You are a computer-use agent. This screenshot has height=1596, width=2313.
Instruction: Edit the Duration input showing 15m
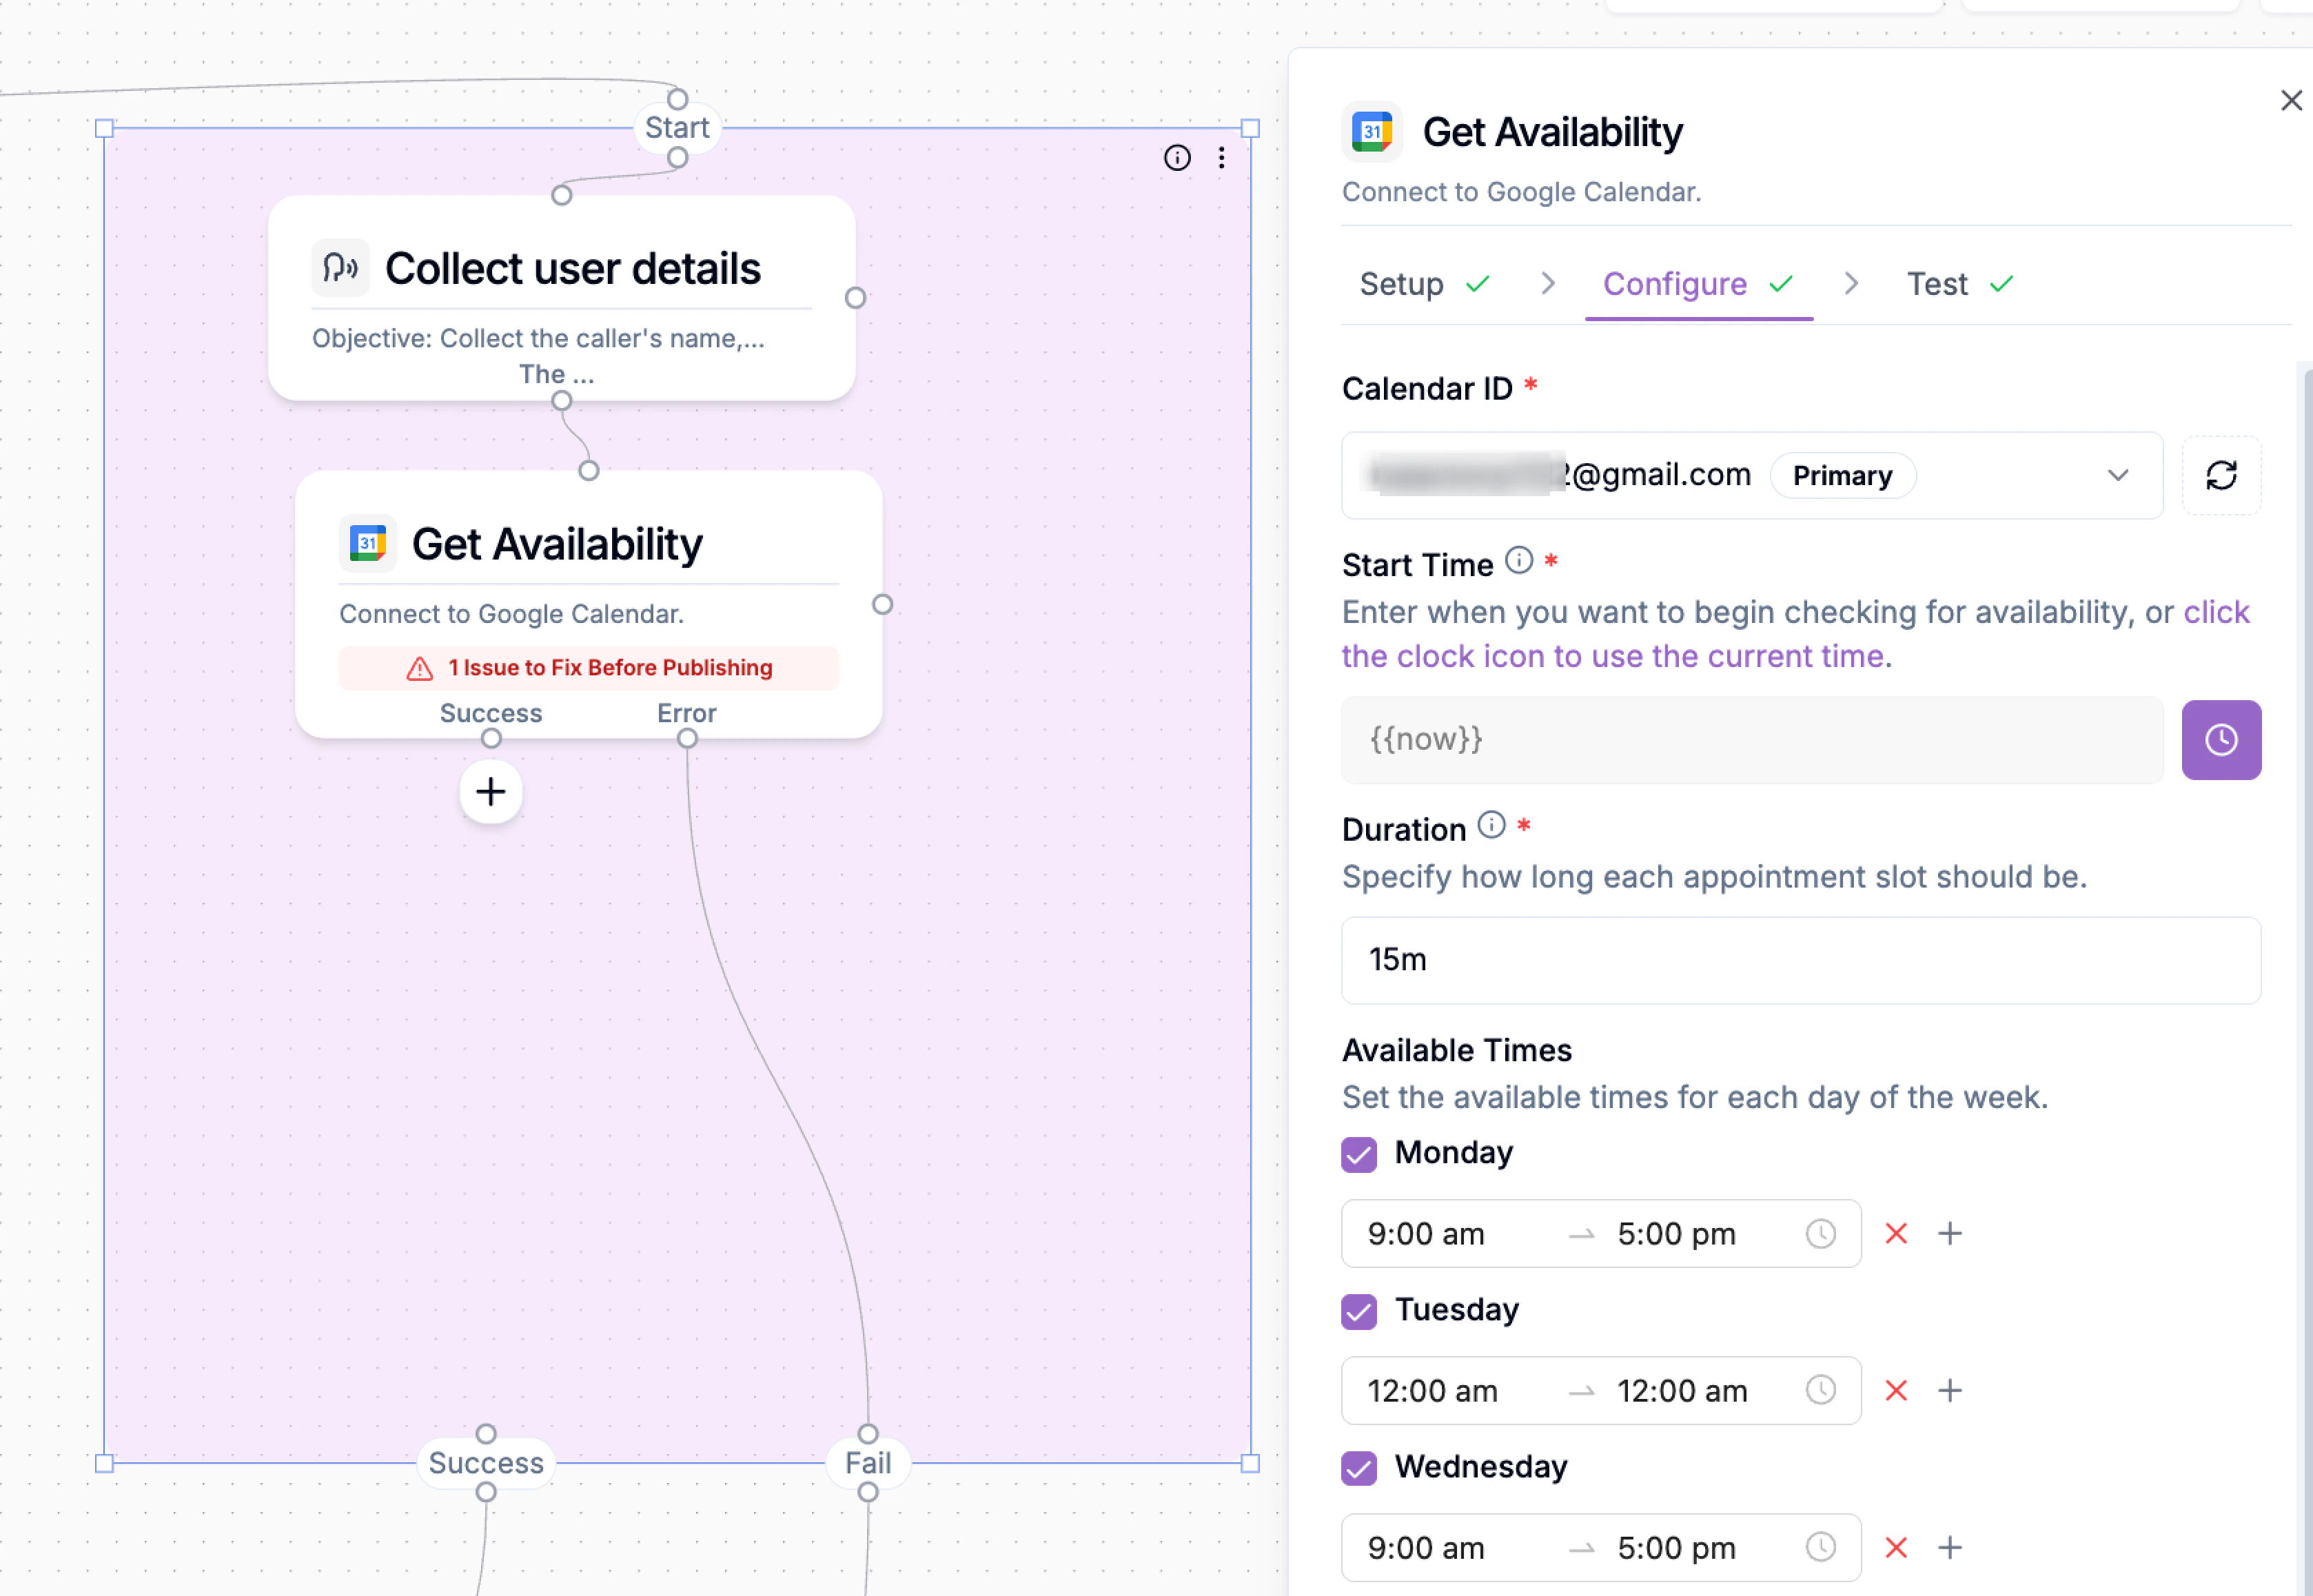click(x=1800, y=959)
